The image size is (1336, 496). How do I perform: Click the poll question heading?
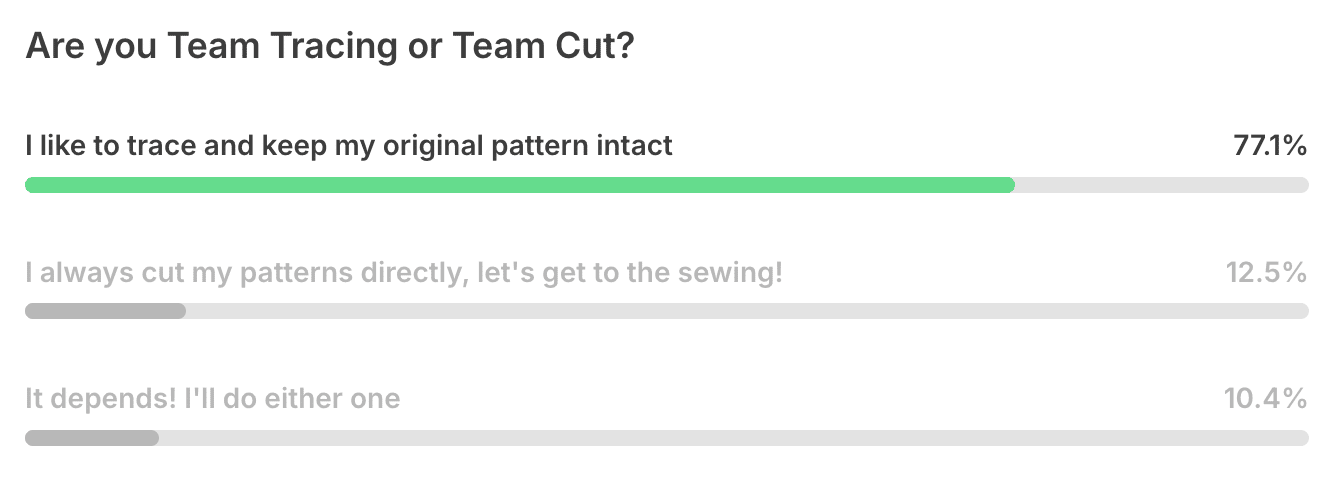[329, 47]
